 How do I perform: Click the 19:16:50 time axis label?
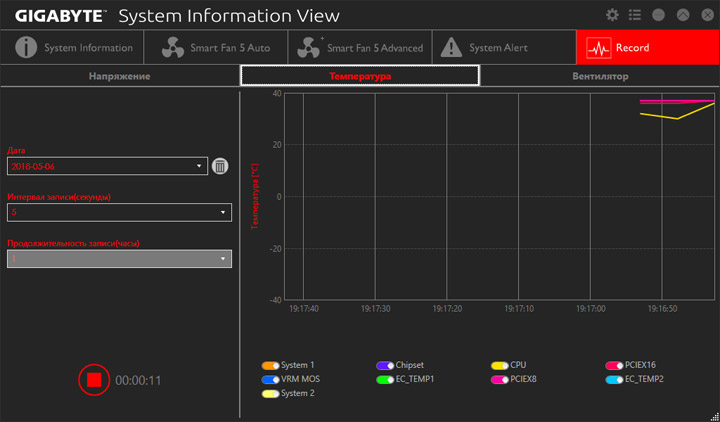pos(662,309)
